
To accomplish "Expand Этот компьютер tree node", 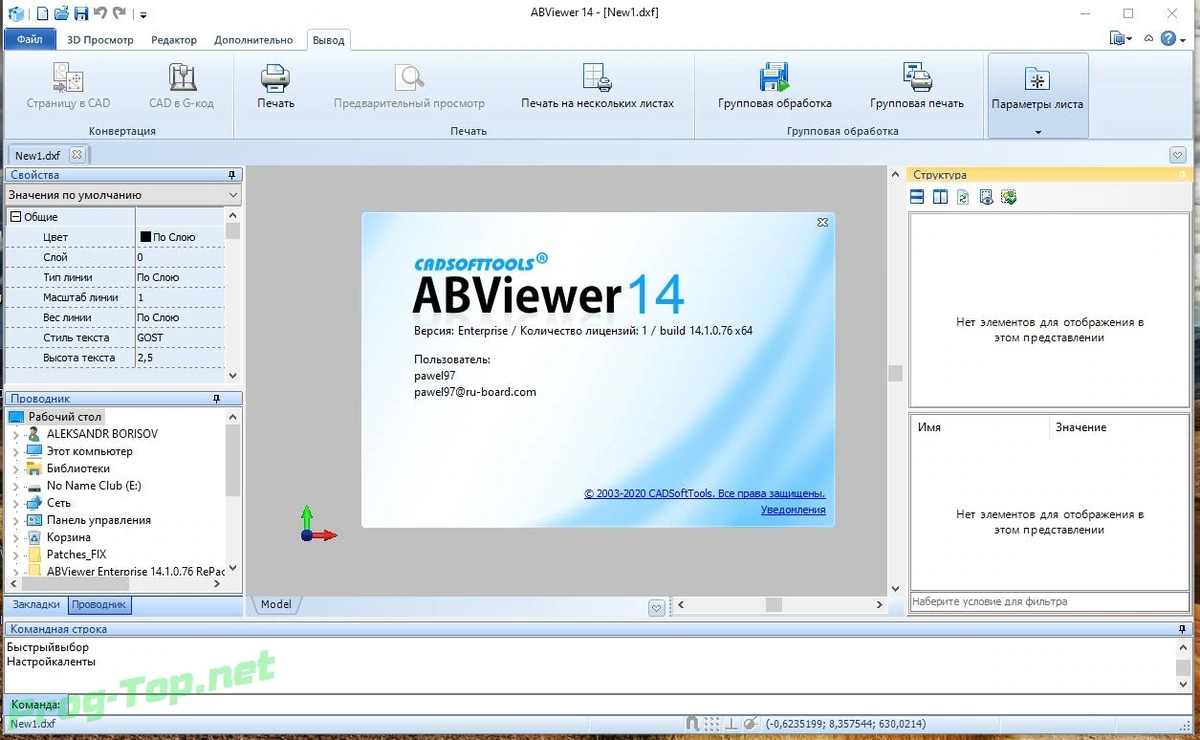I will (x=15, y=451).
